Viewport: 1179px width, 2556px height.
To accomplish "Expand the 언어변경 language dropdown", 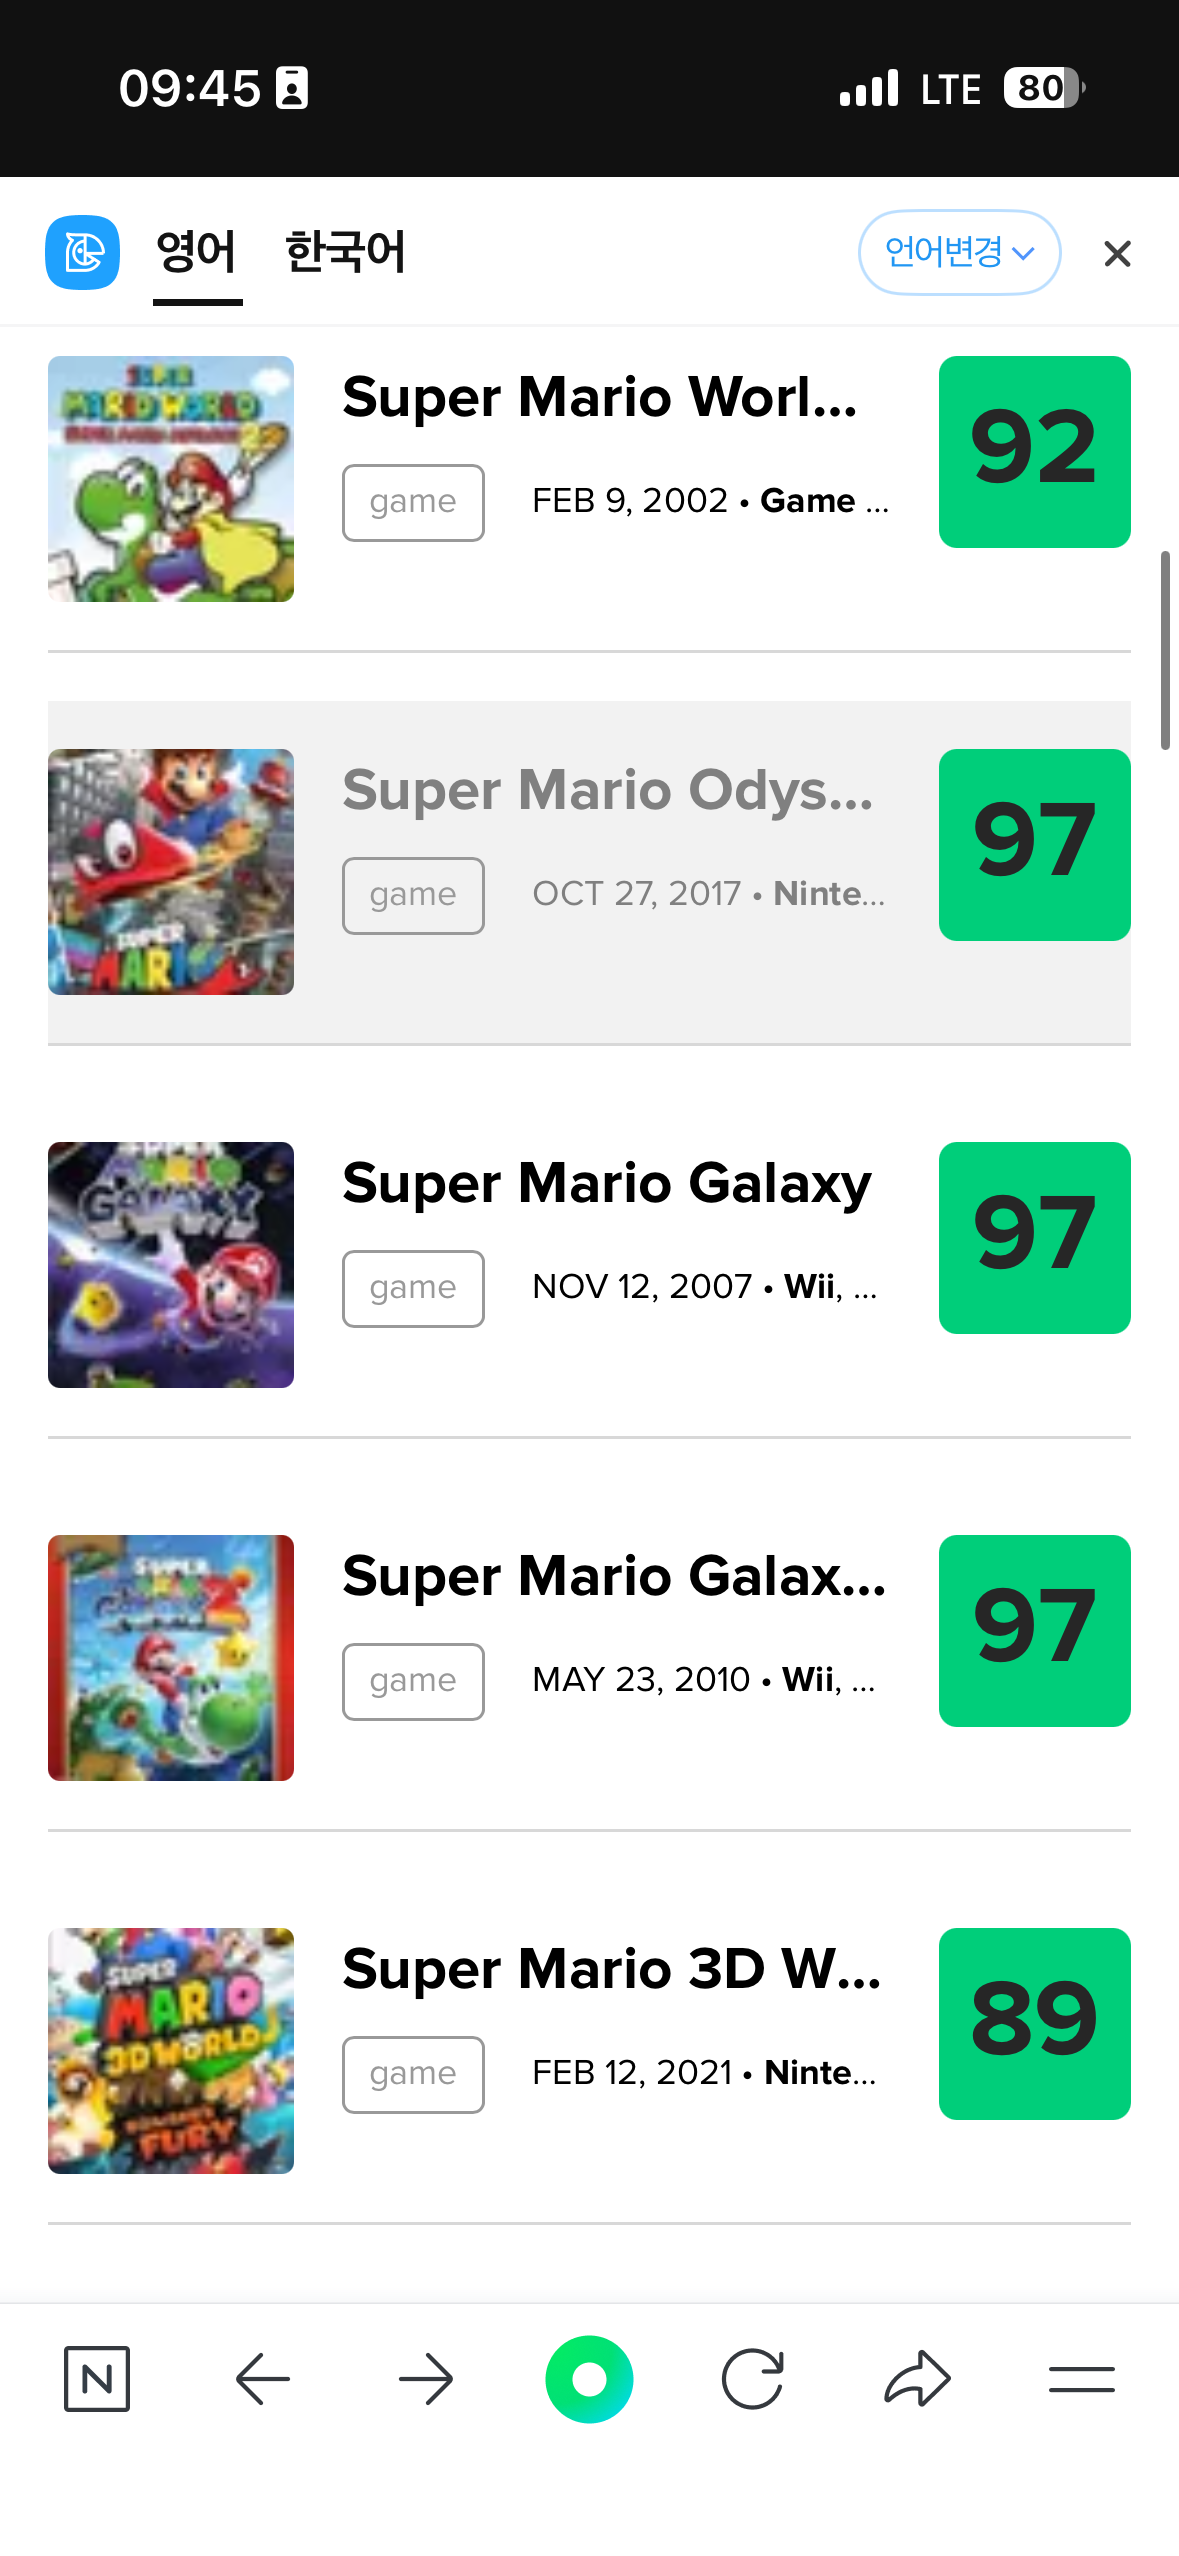I will [x=959, y=252].
